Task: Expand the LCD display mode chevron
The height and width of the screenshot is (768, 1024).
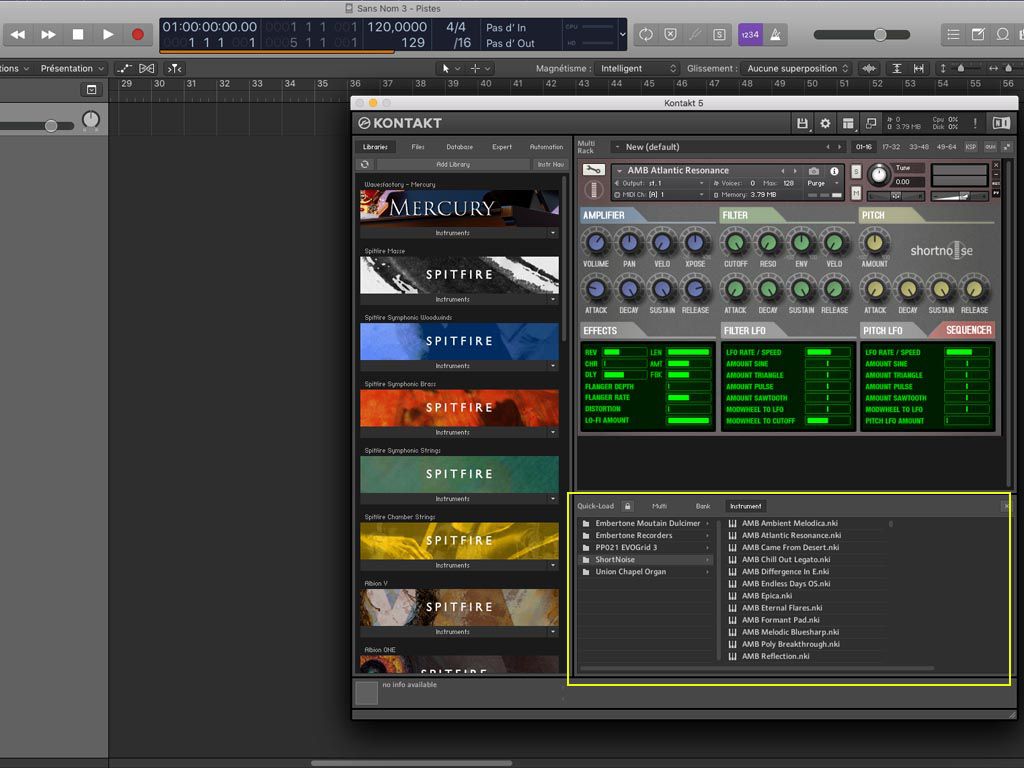Action: point(622,34)
